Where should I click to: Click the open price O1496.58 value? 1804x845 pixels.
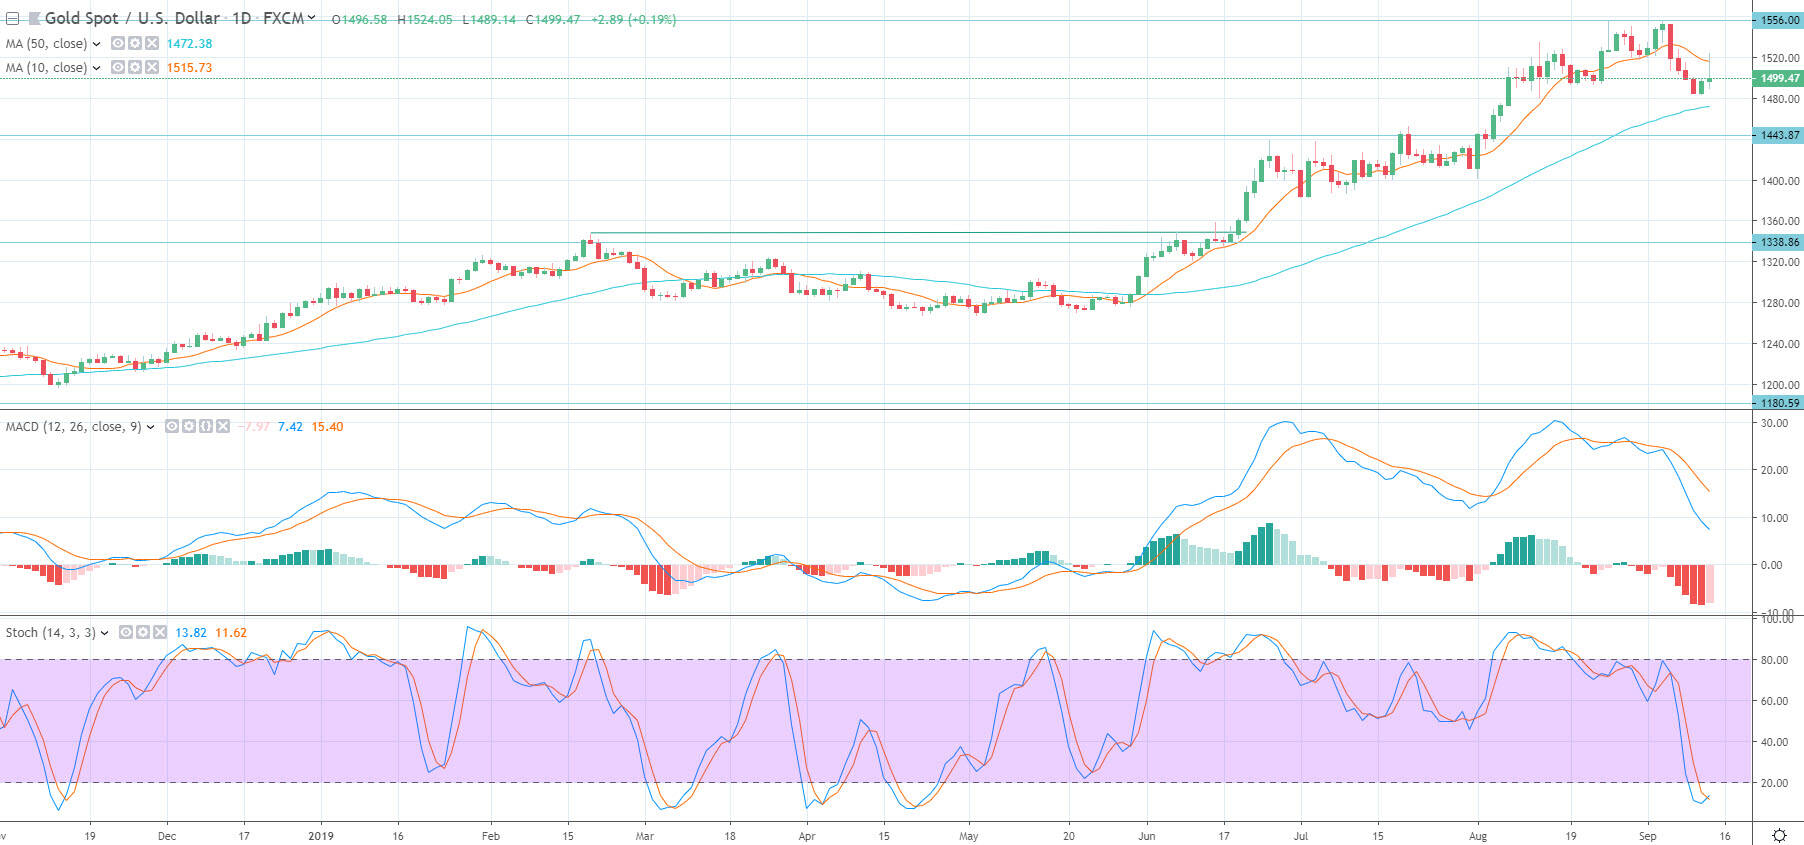359,20
